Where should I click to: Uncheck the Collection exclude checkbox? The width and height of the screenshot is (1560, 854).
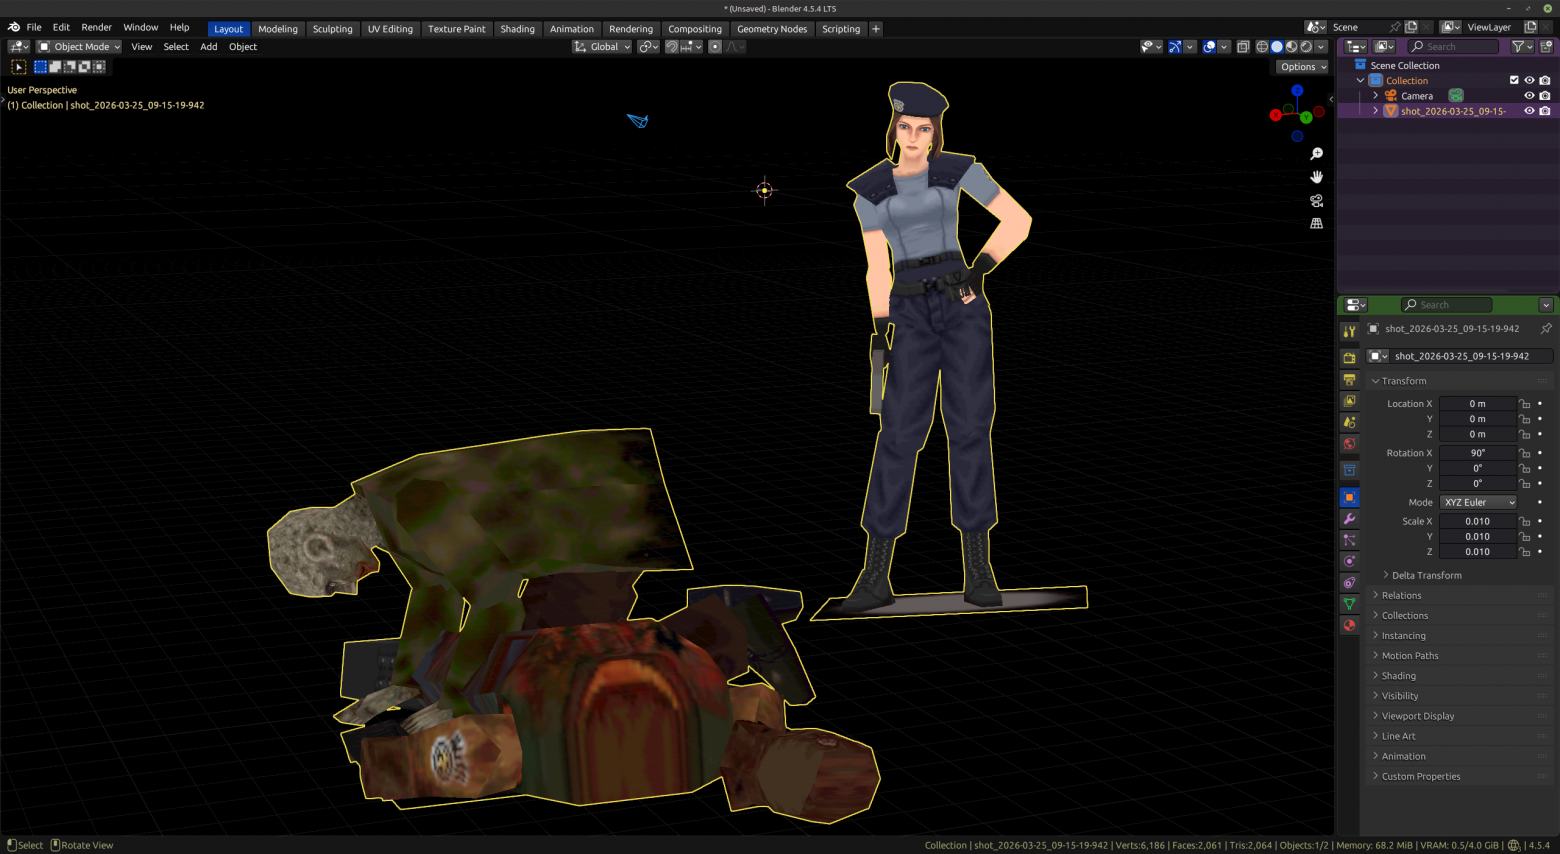tap(1514, 81)
